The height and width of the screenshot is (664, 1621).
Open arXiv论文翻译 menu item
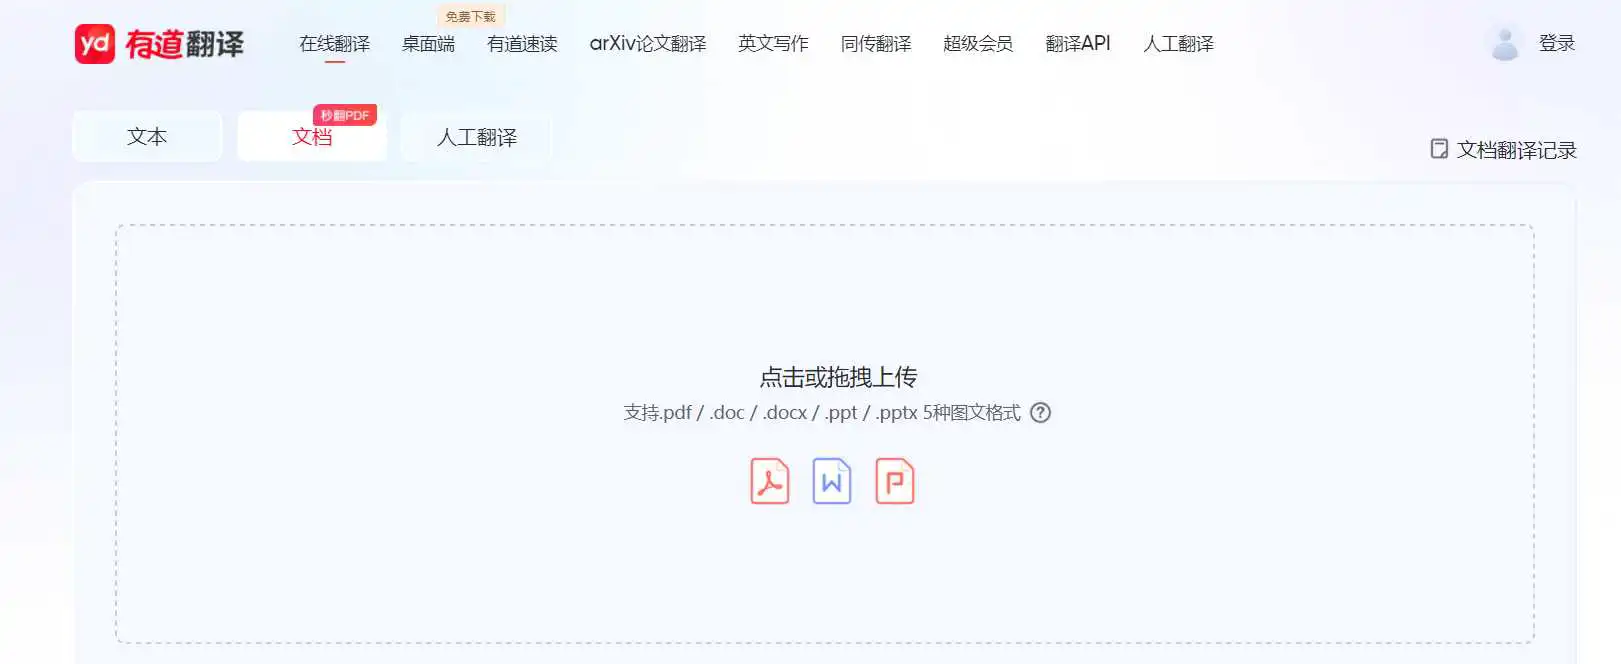click(648, 44)
